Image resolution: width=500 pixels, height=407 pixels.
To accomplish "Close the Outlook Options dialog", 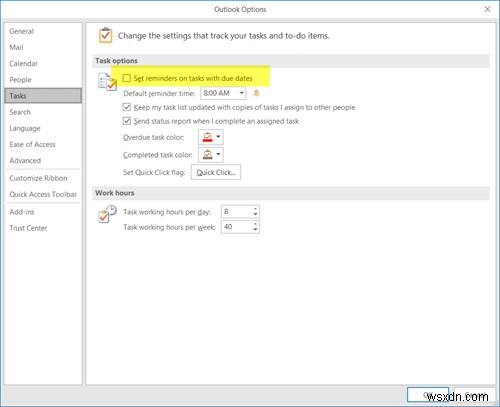I will click(487, 9).
